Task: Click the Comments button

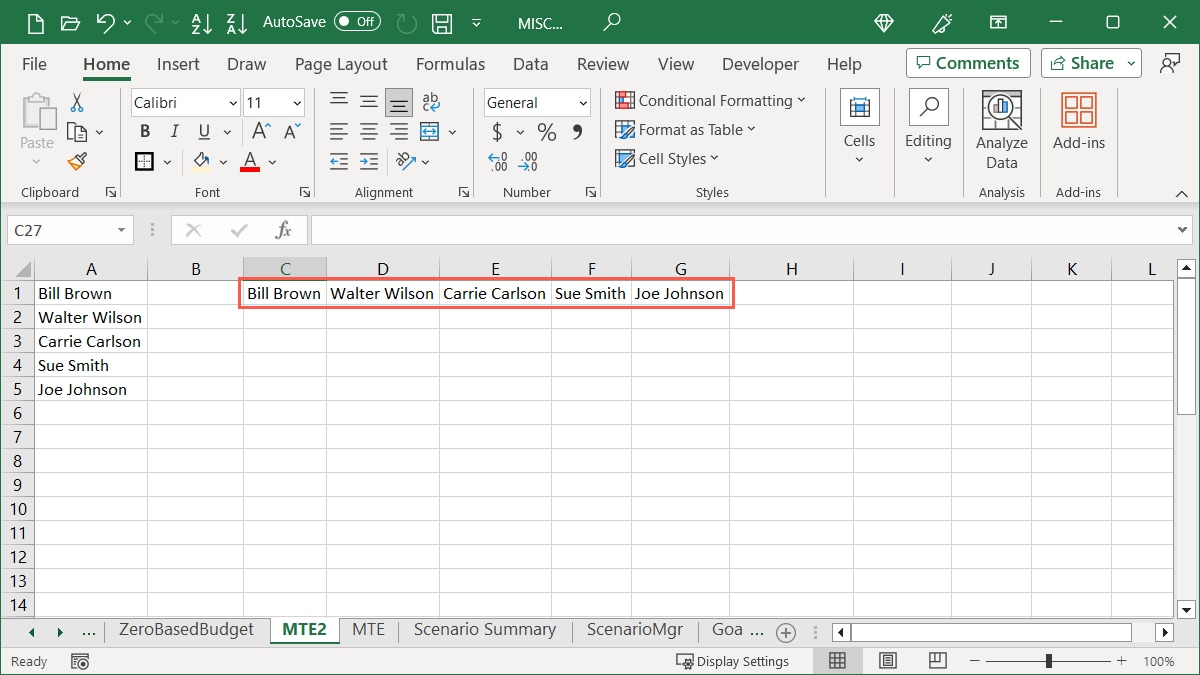Action: point(967,62)
